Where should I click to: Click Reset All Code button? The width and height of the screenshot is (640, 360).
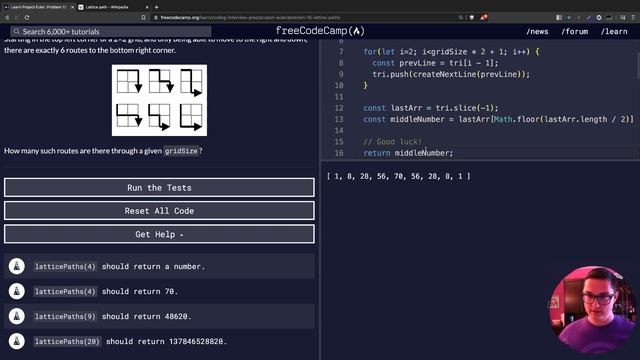click(x=159, y=211)
